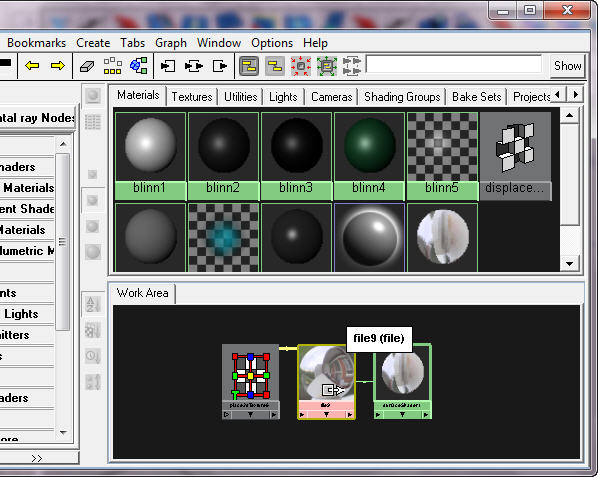Sort swatches by type icon

93,331
